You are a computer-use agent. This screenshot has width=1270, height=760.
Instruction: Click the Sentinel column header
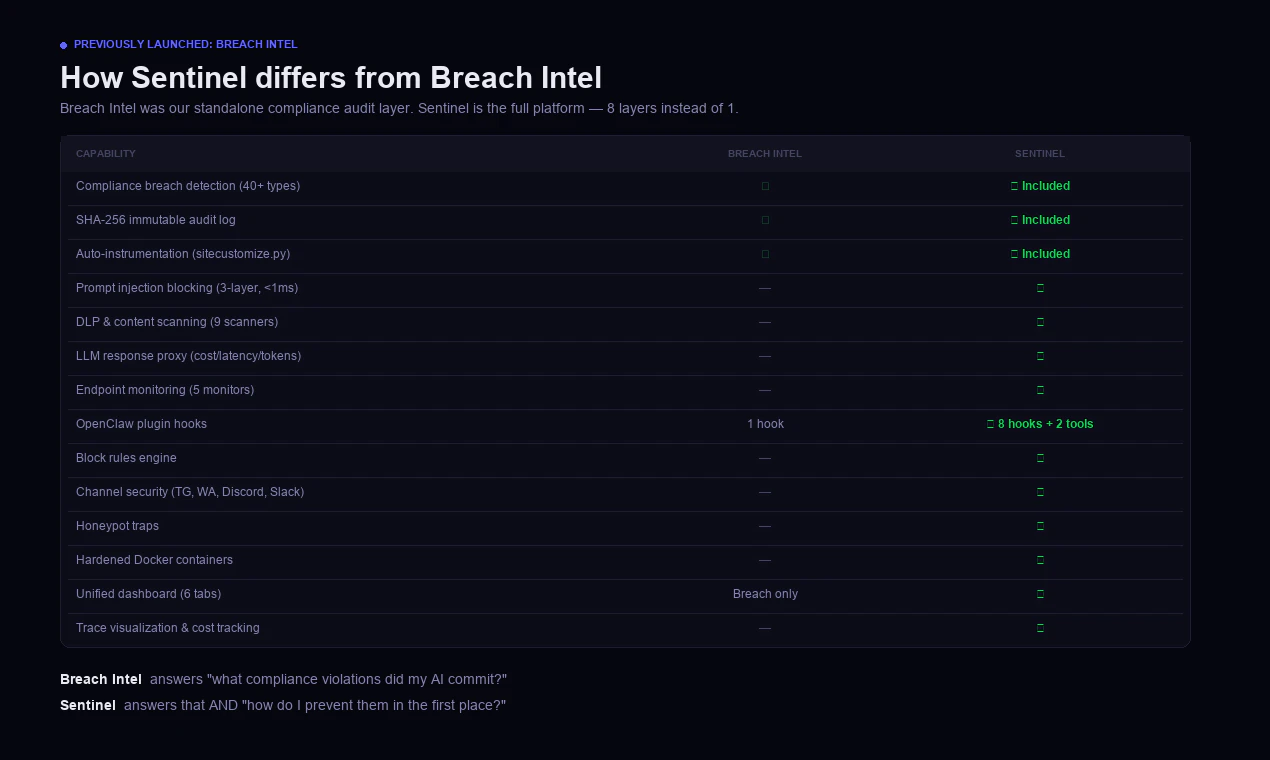click(x=1040, y=154)
